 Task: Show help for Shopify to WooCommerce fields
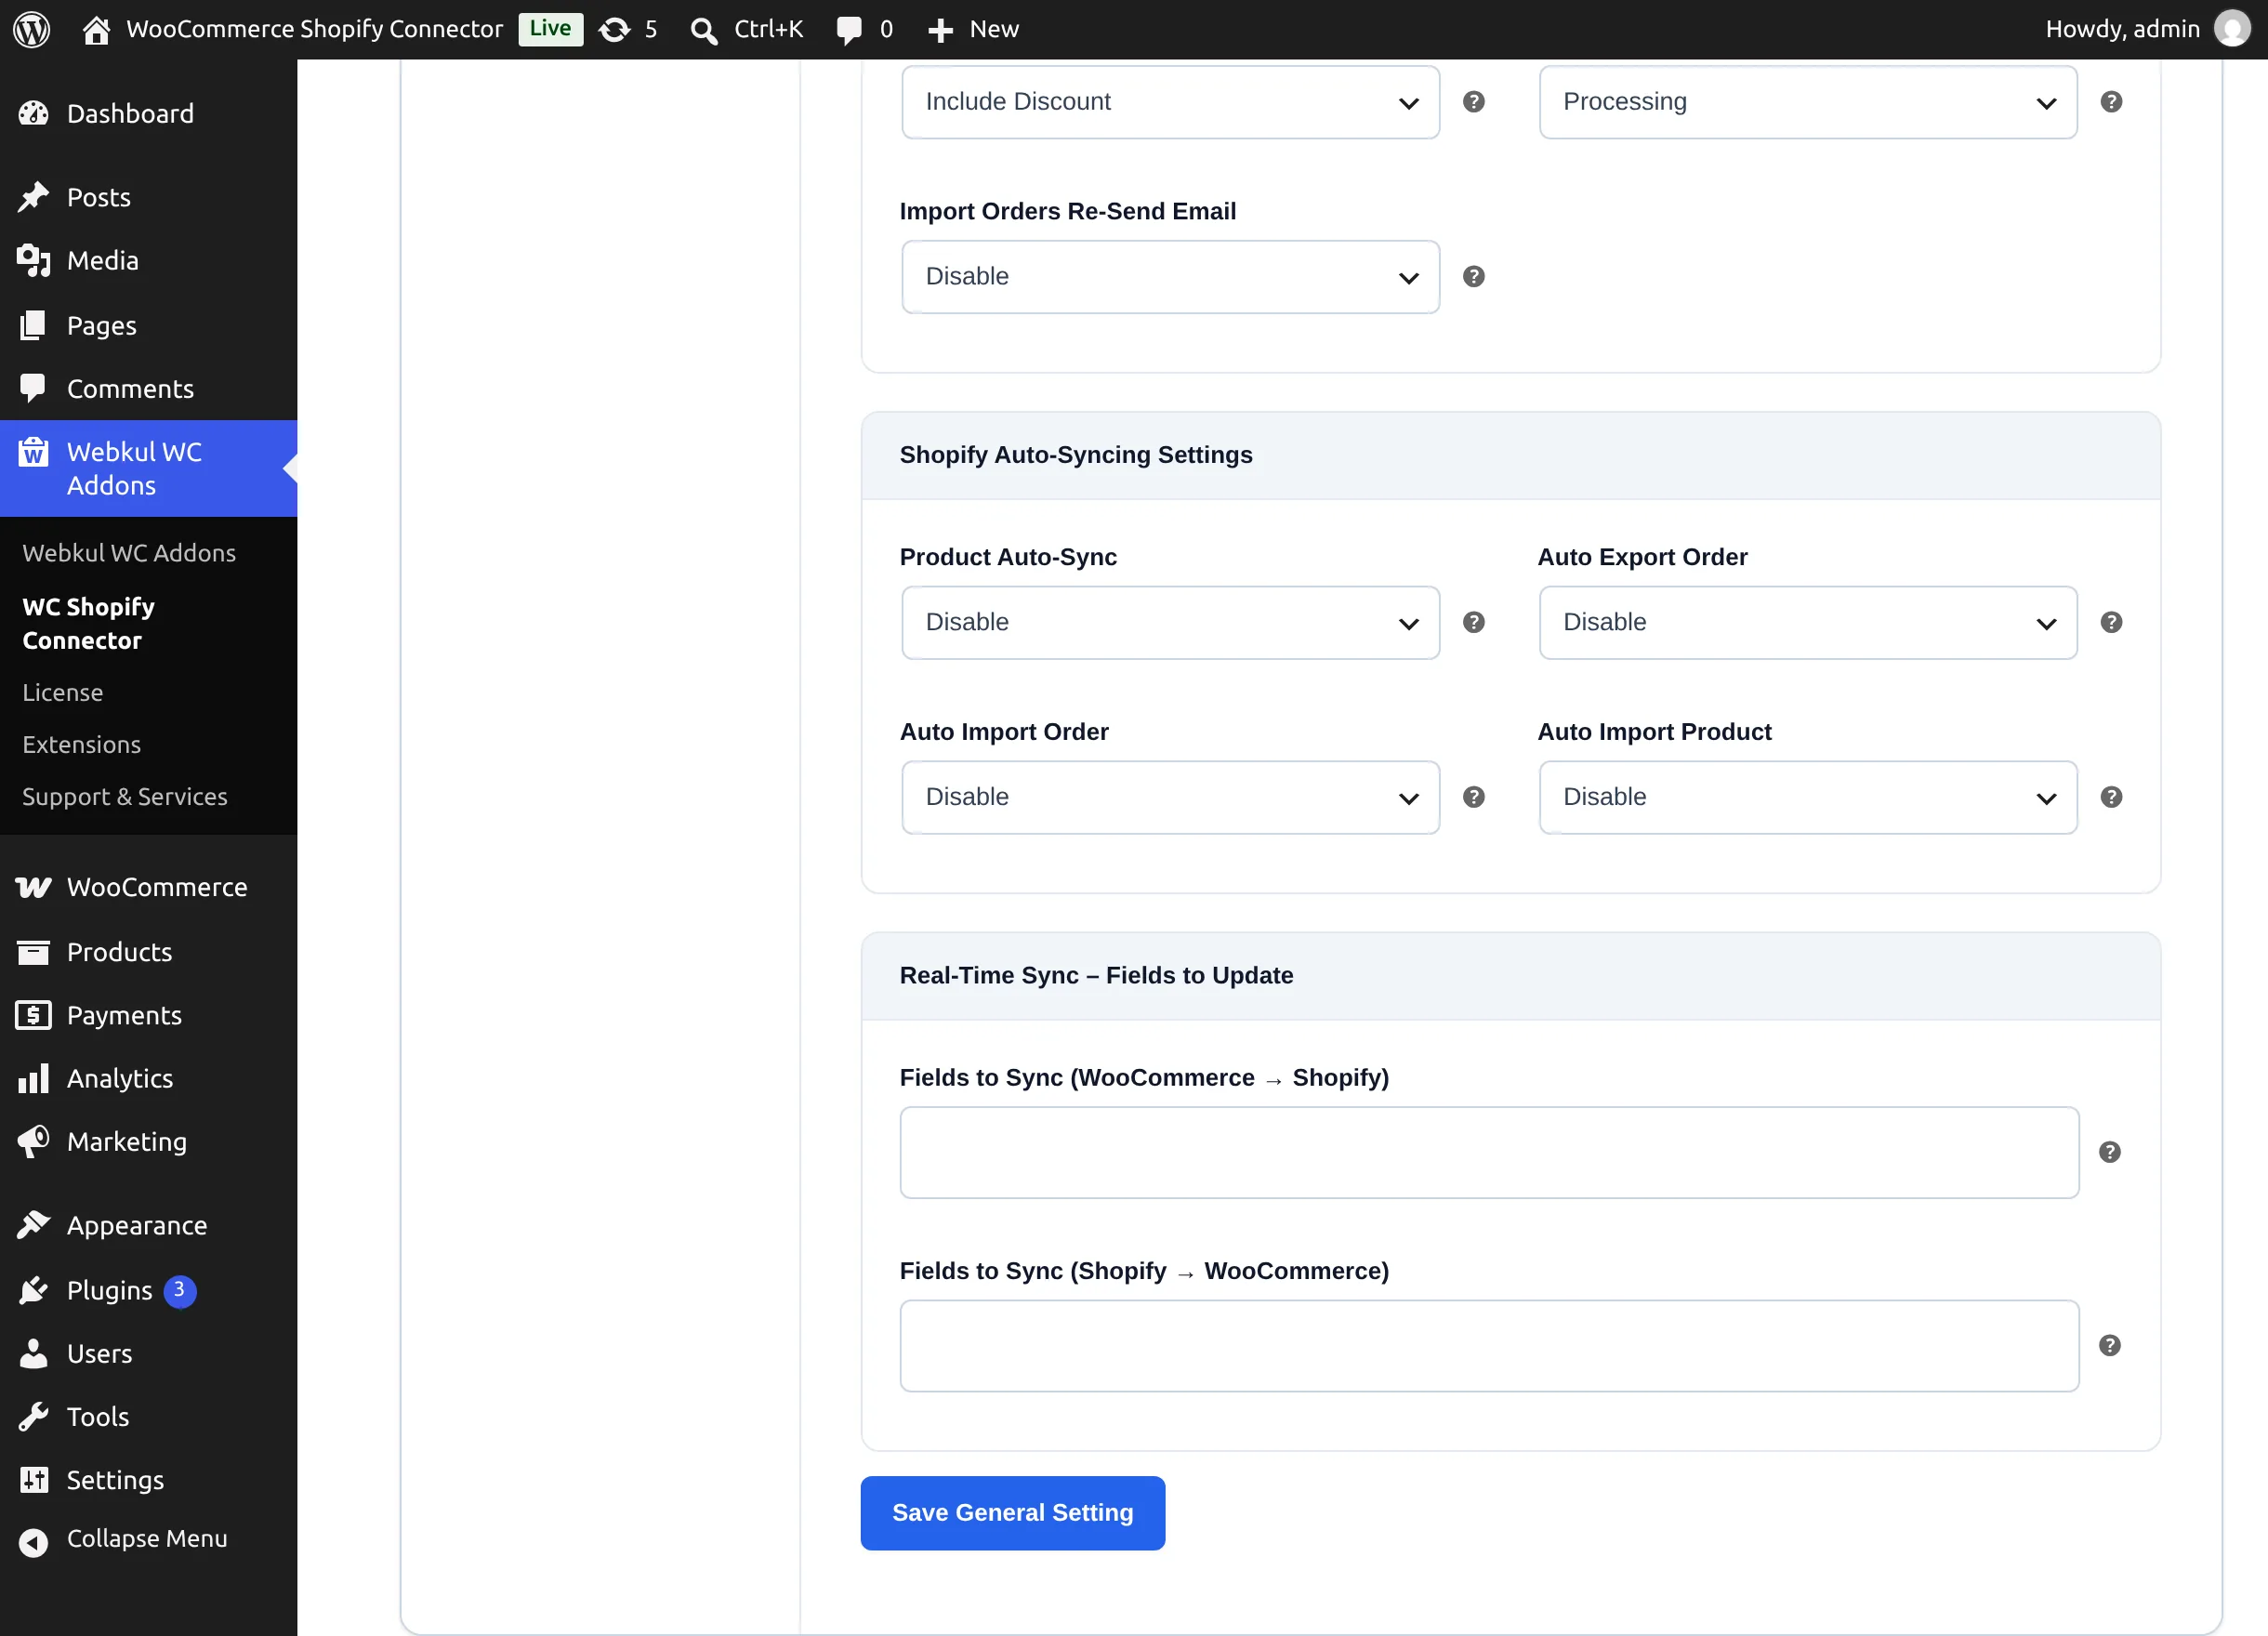[2110, 1345]
